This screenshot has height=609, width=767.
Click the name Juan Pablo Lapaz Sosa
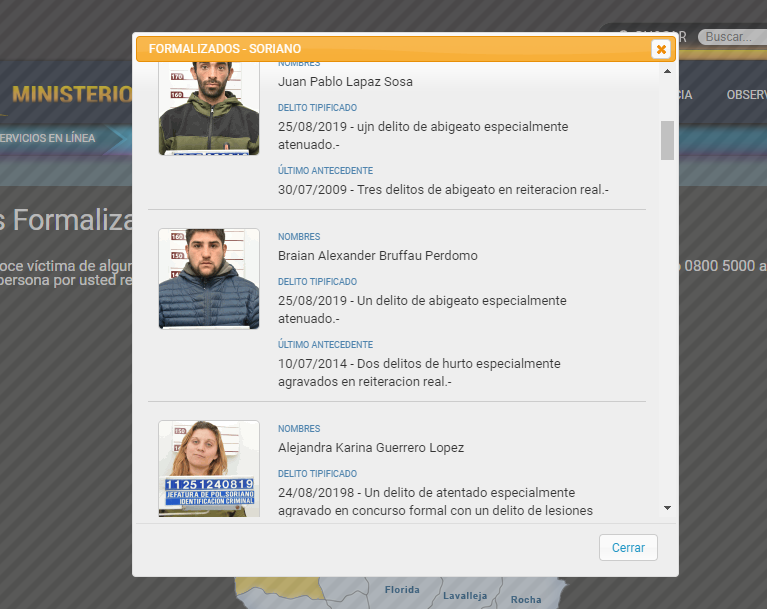(345, 82)
